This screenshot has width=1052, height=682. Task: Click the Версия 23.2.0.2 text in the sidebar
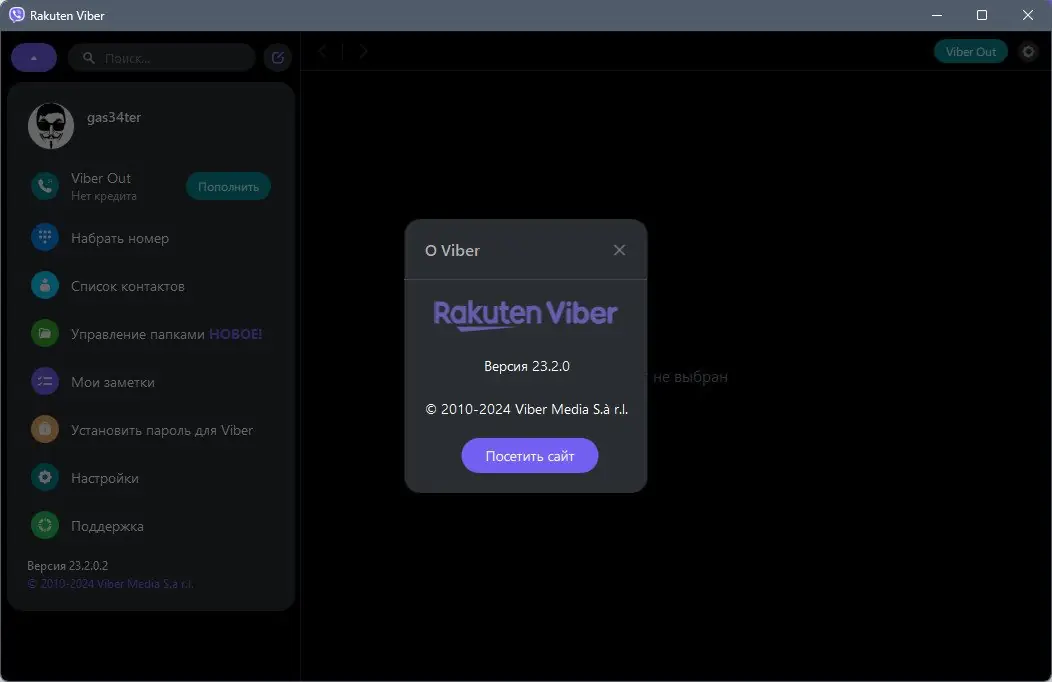tap(67, 565)
